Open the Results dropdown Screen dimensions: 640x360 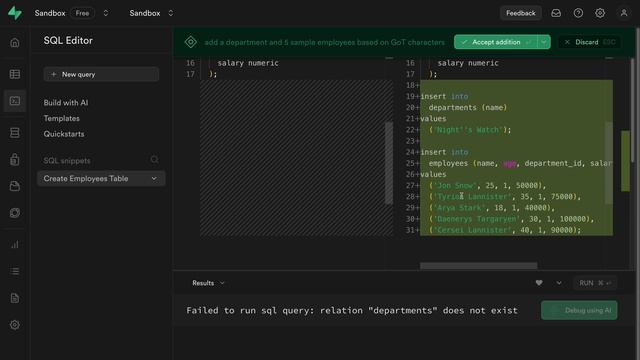click(x=208, y=283)
